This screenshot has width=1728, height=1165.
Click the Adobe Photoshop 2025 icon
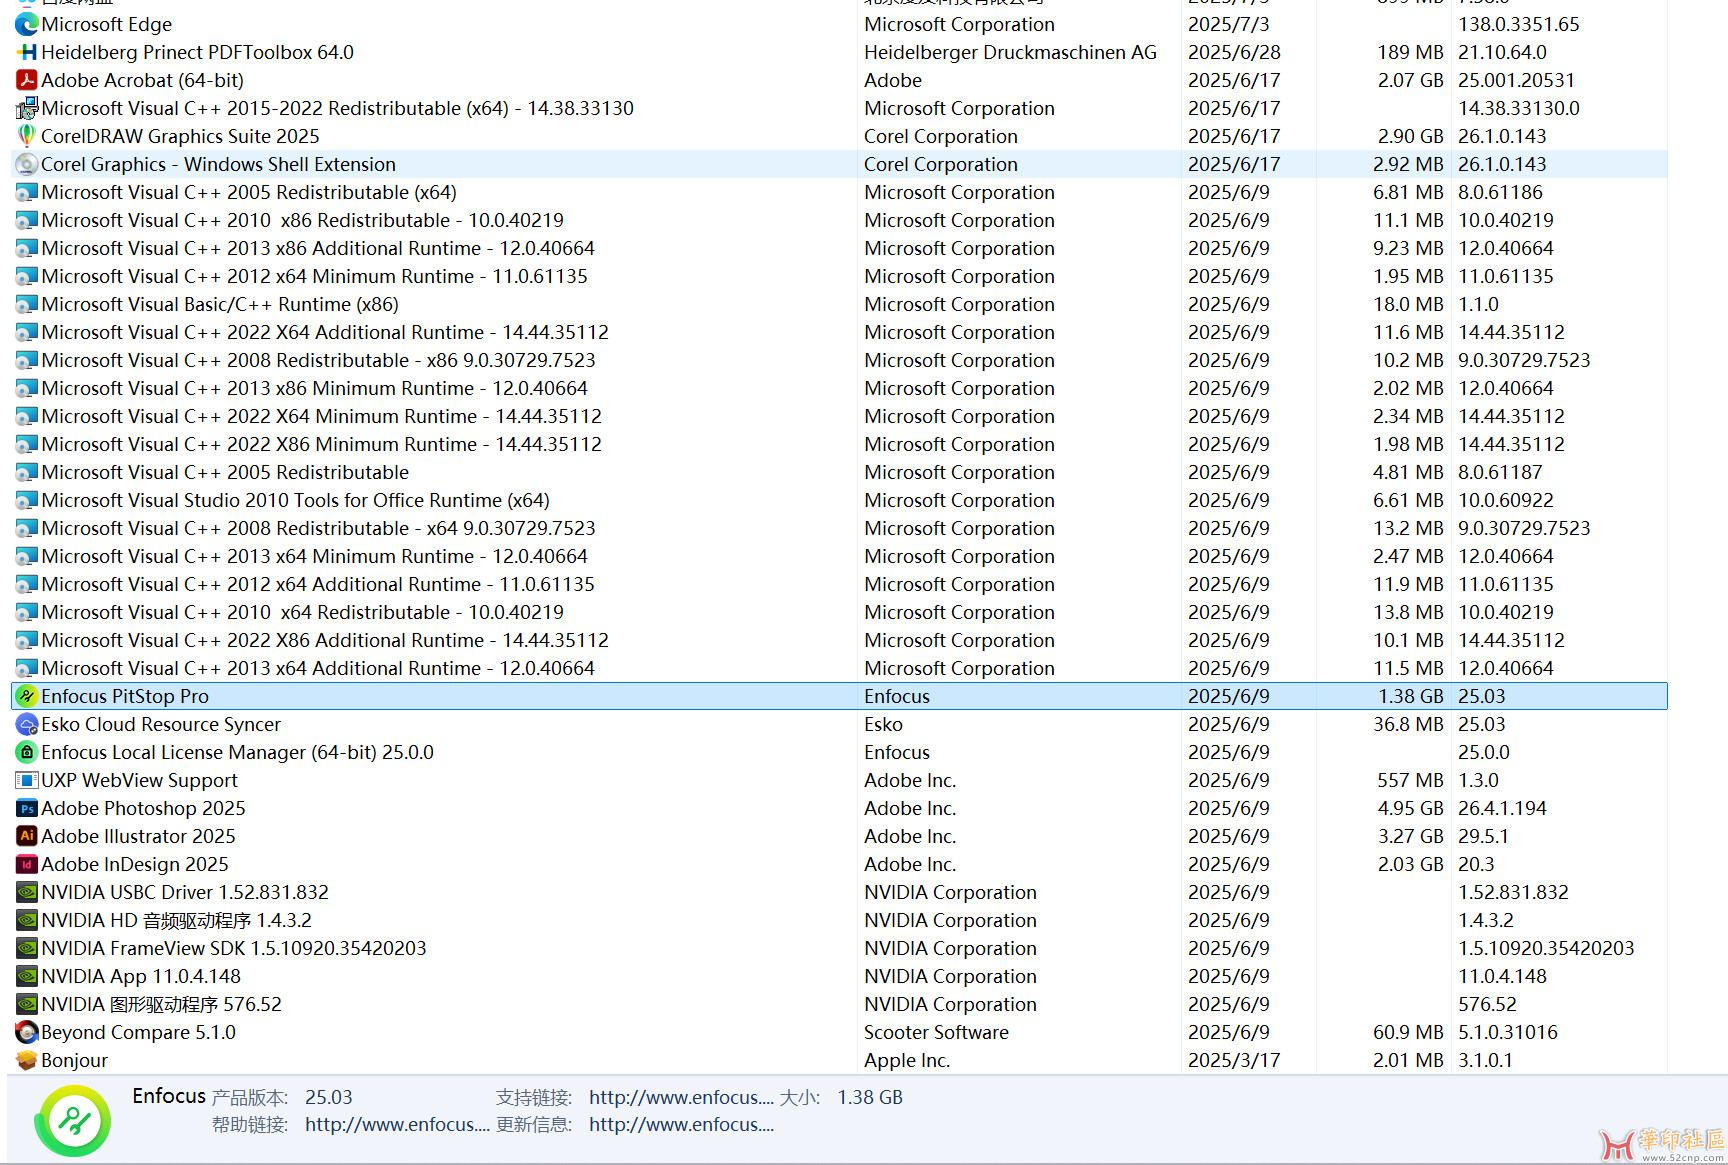click(x=27, y=808)
